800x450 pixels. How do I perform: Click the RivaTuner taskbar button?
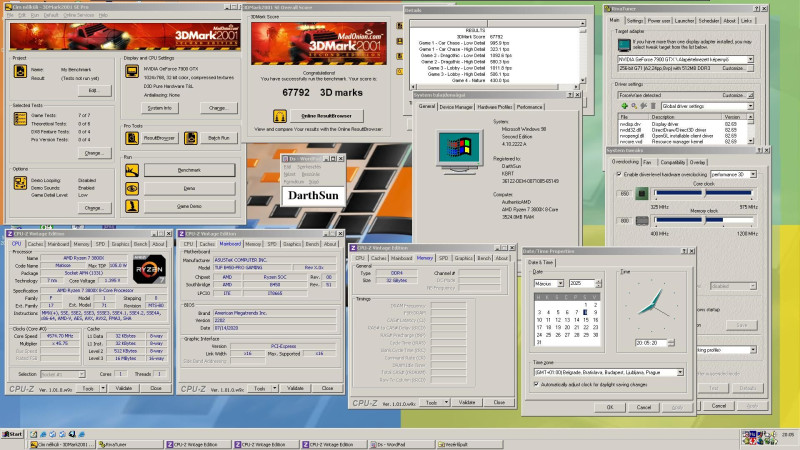pyautogui.click(x=130, y=444)
